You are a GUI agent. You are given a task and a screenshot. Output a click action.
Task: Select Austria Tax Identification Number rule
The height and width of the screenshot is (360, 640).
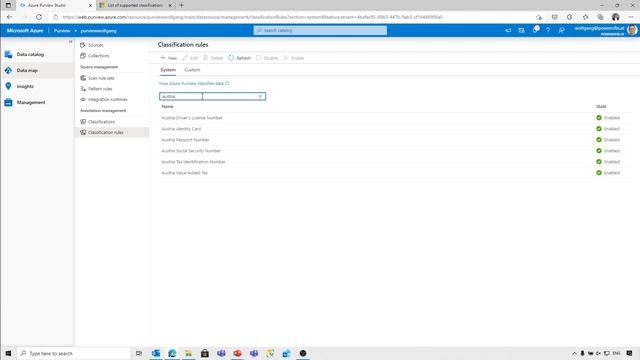pyautogui.click(x=193, y=162)
